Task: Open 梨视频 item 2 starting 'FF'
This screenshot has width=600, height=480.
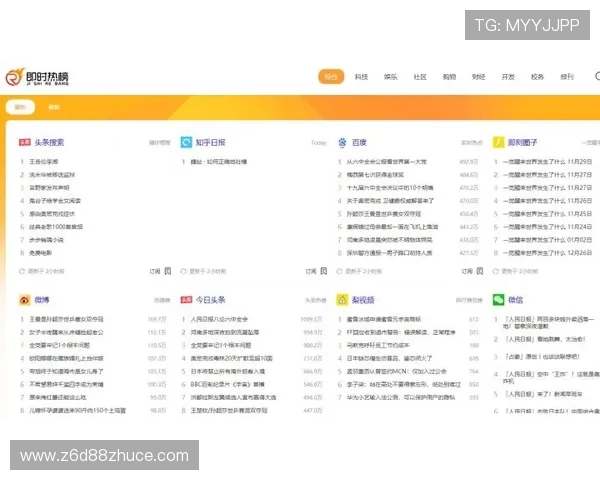Action: (401, 332)
